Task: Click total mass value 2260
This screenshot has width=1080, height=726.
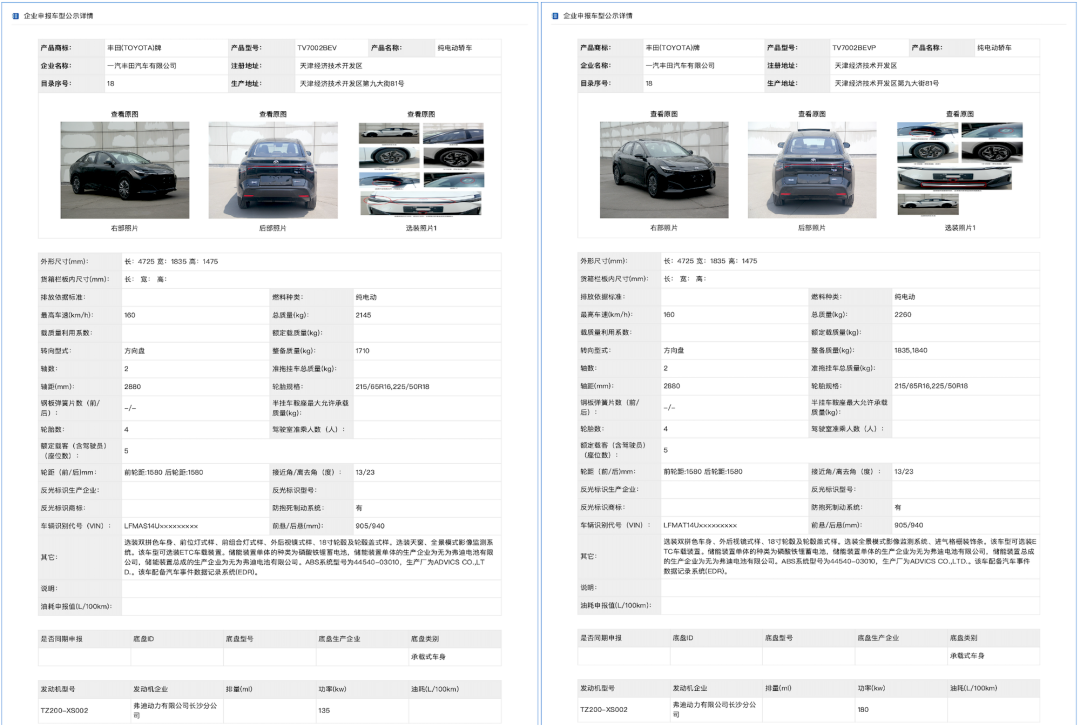Action: pyautogui.click(x=902, y=315)
